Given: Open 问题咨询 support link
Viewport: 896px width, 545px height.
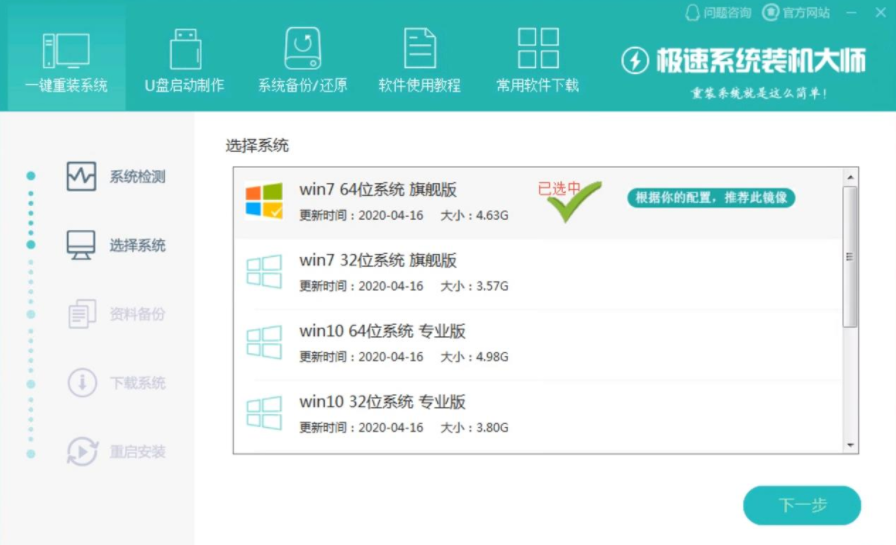Looking at the screenshot, I should click(717, 13).
